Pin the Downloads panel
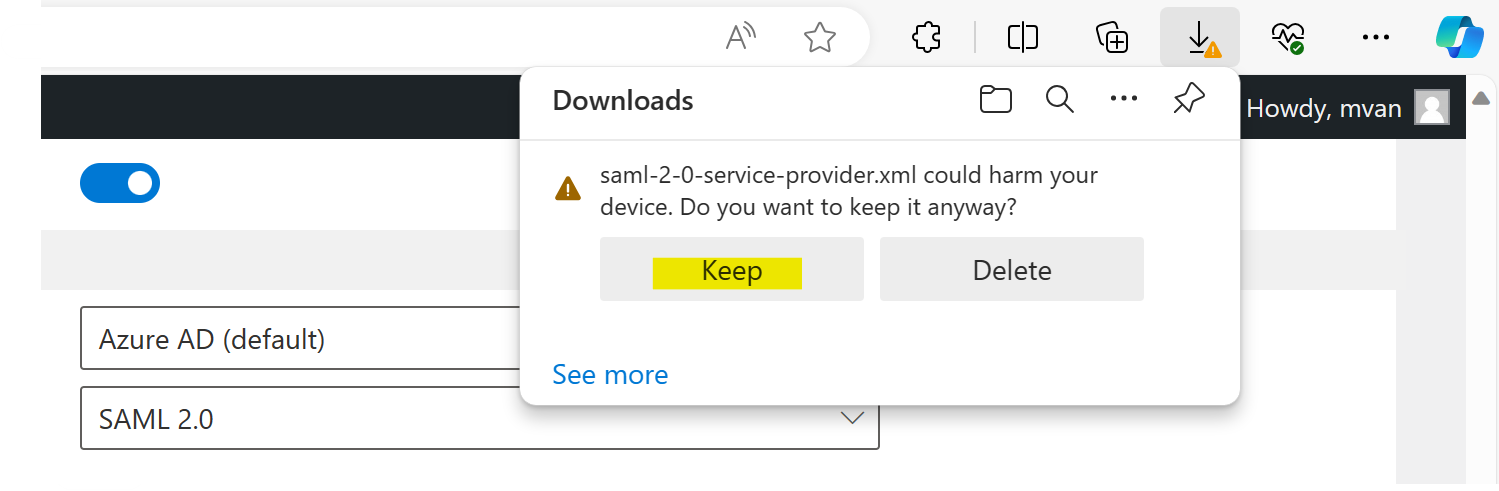Screen dimensions: 1499x491 1188,99
